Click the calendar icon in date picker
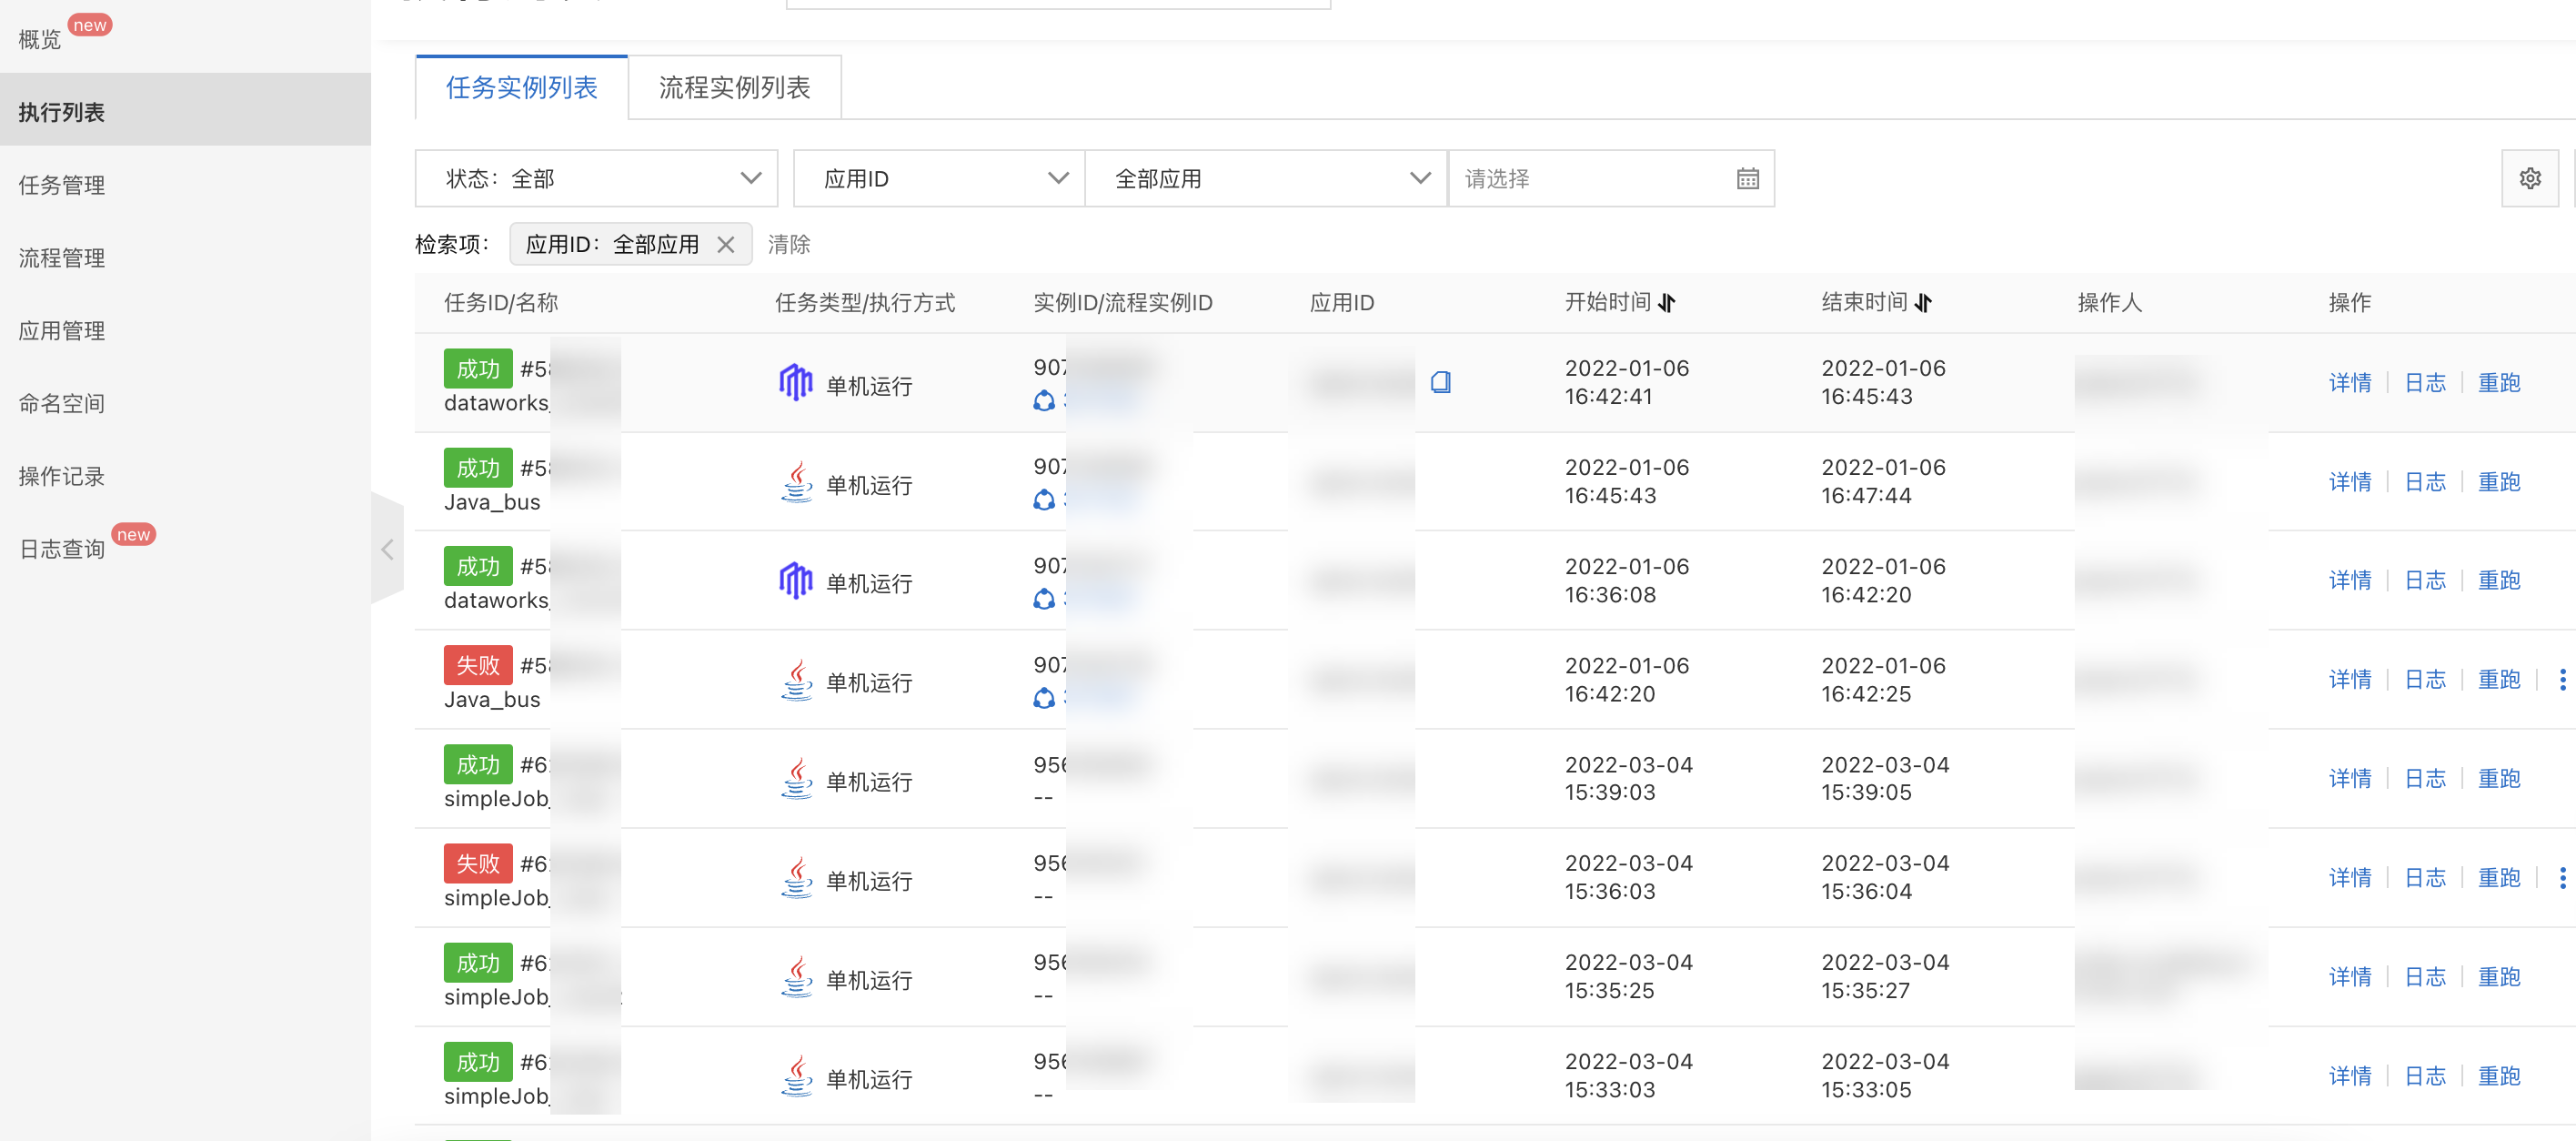 [x=1747, y=179]
